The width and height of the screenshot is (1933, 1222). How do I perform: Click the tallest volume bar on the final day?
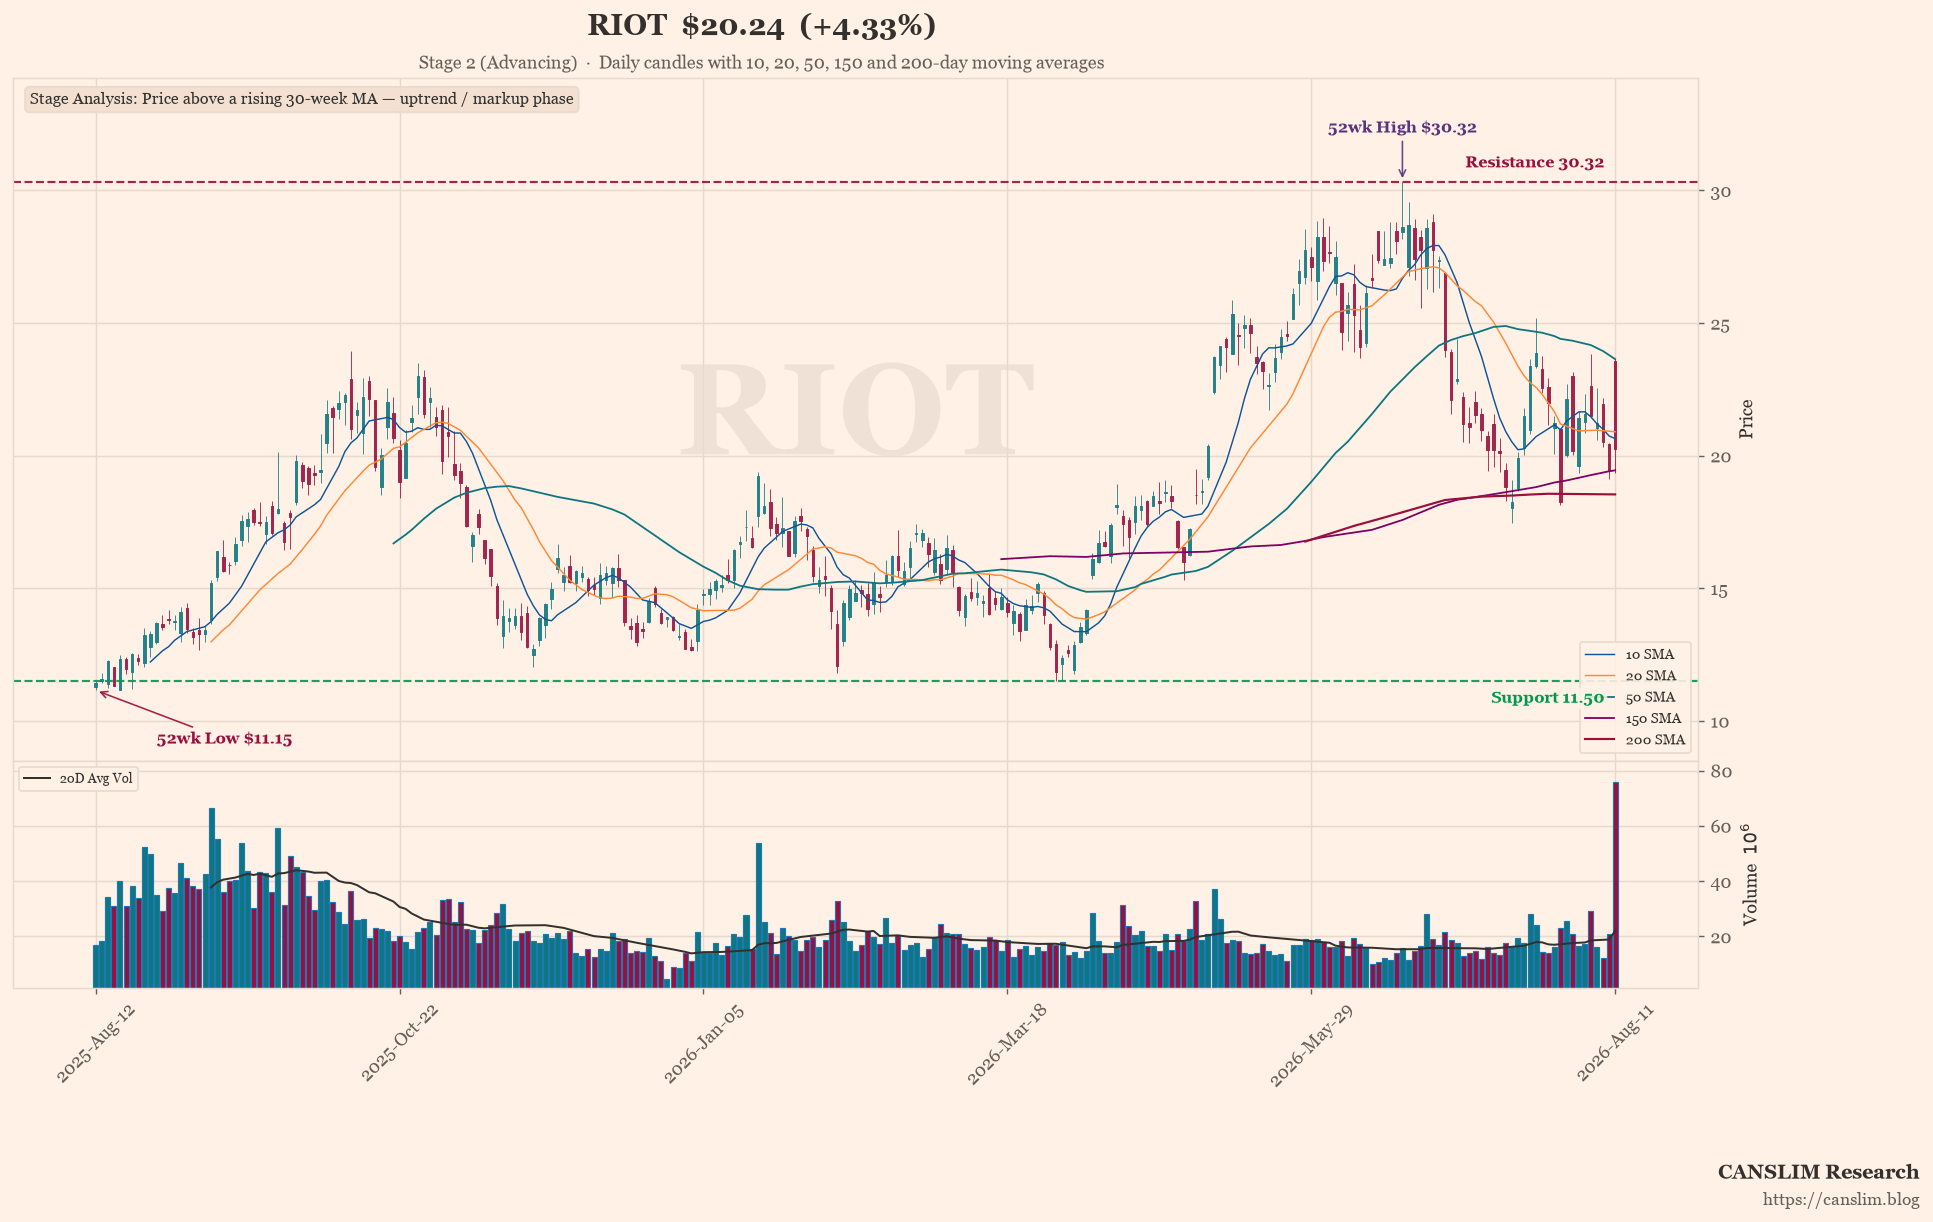pyautogui.click(x=1616, y=885)
